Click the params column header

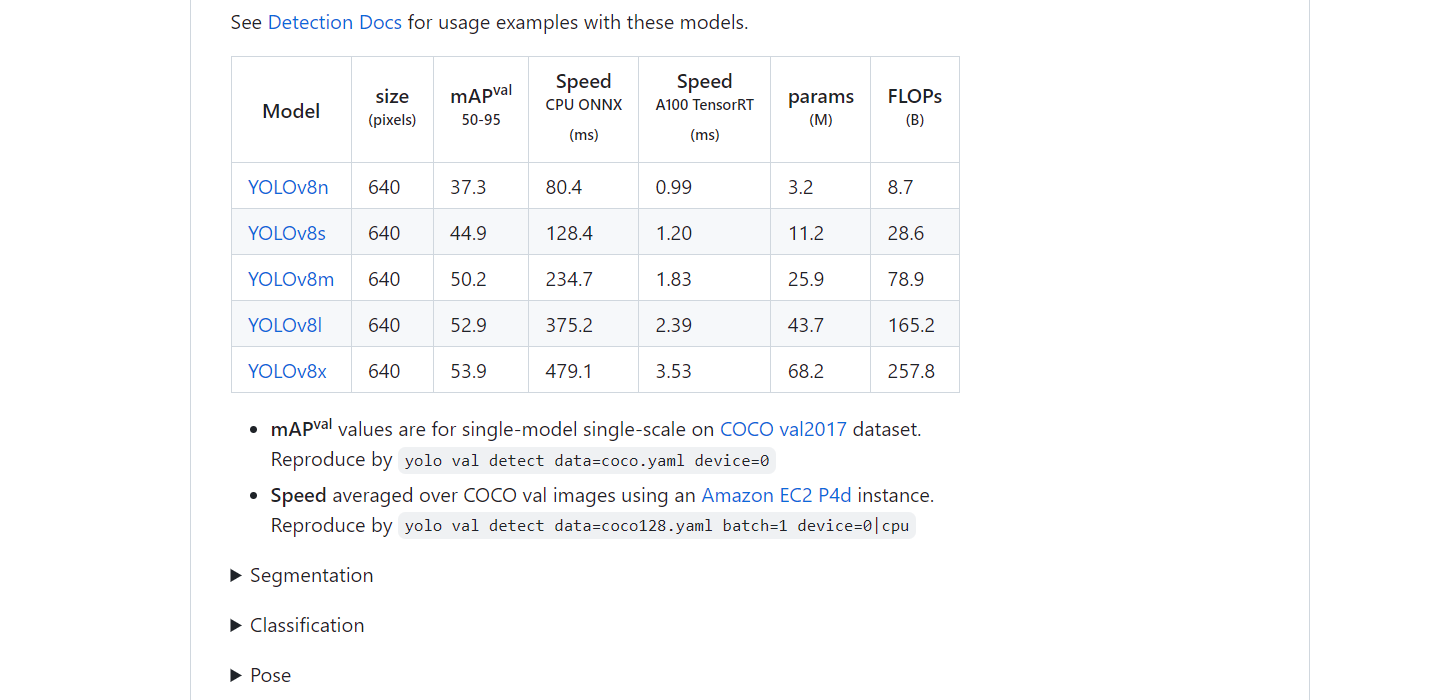click(820, 105)
